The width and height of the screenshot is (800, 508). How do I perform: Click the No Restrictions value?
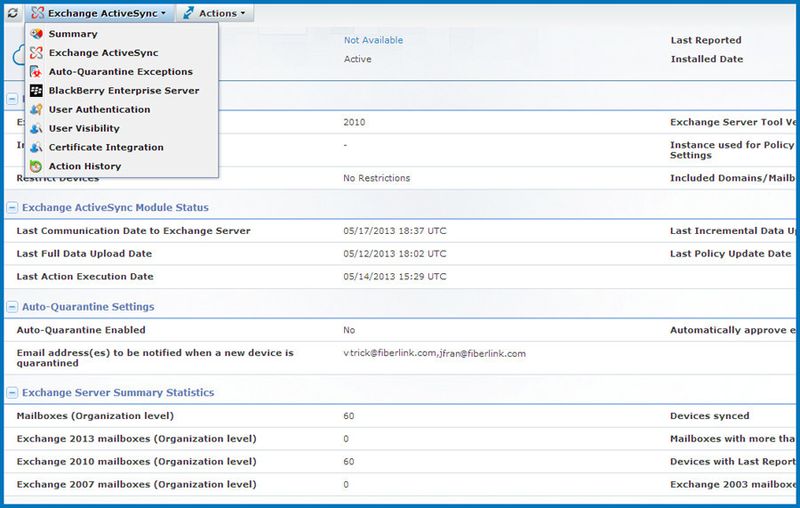pyautogui.click(x=377, y=178)
